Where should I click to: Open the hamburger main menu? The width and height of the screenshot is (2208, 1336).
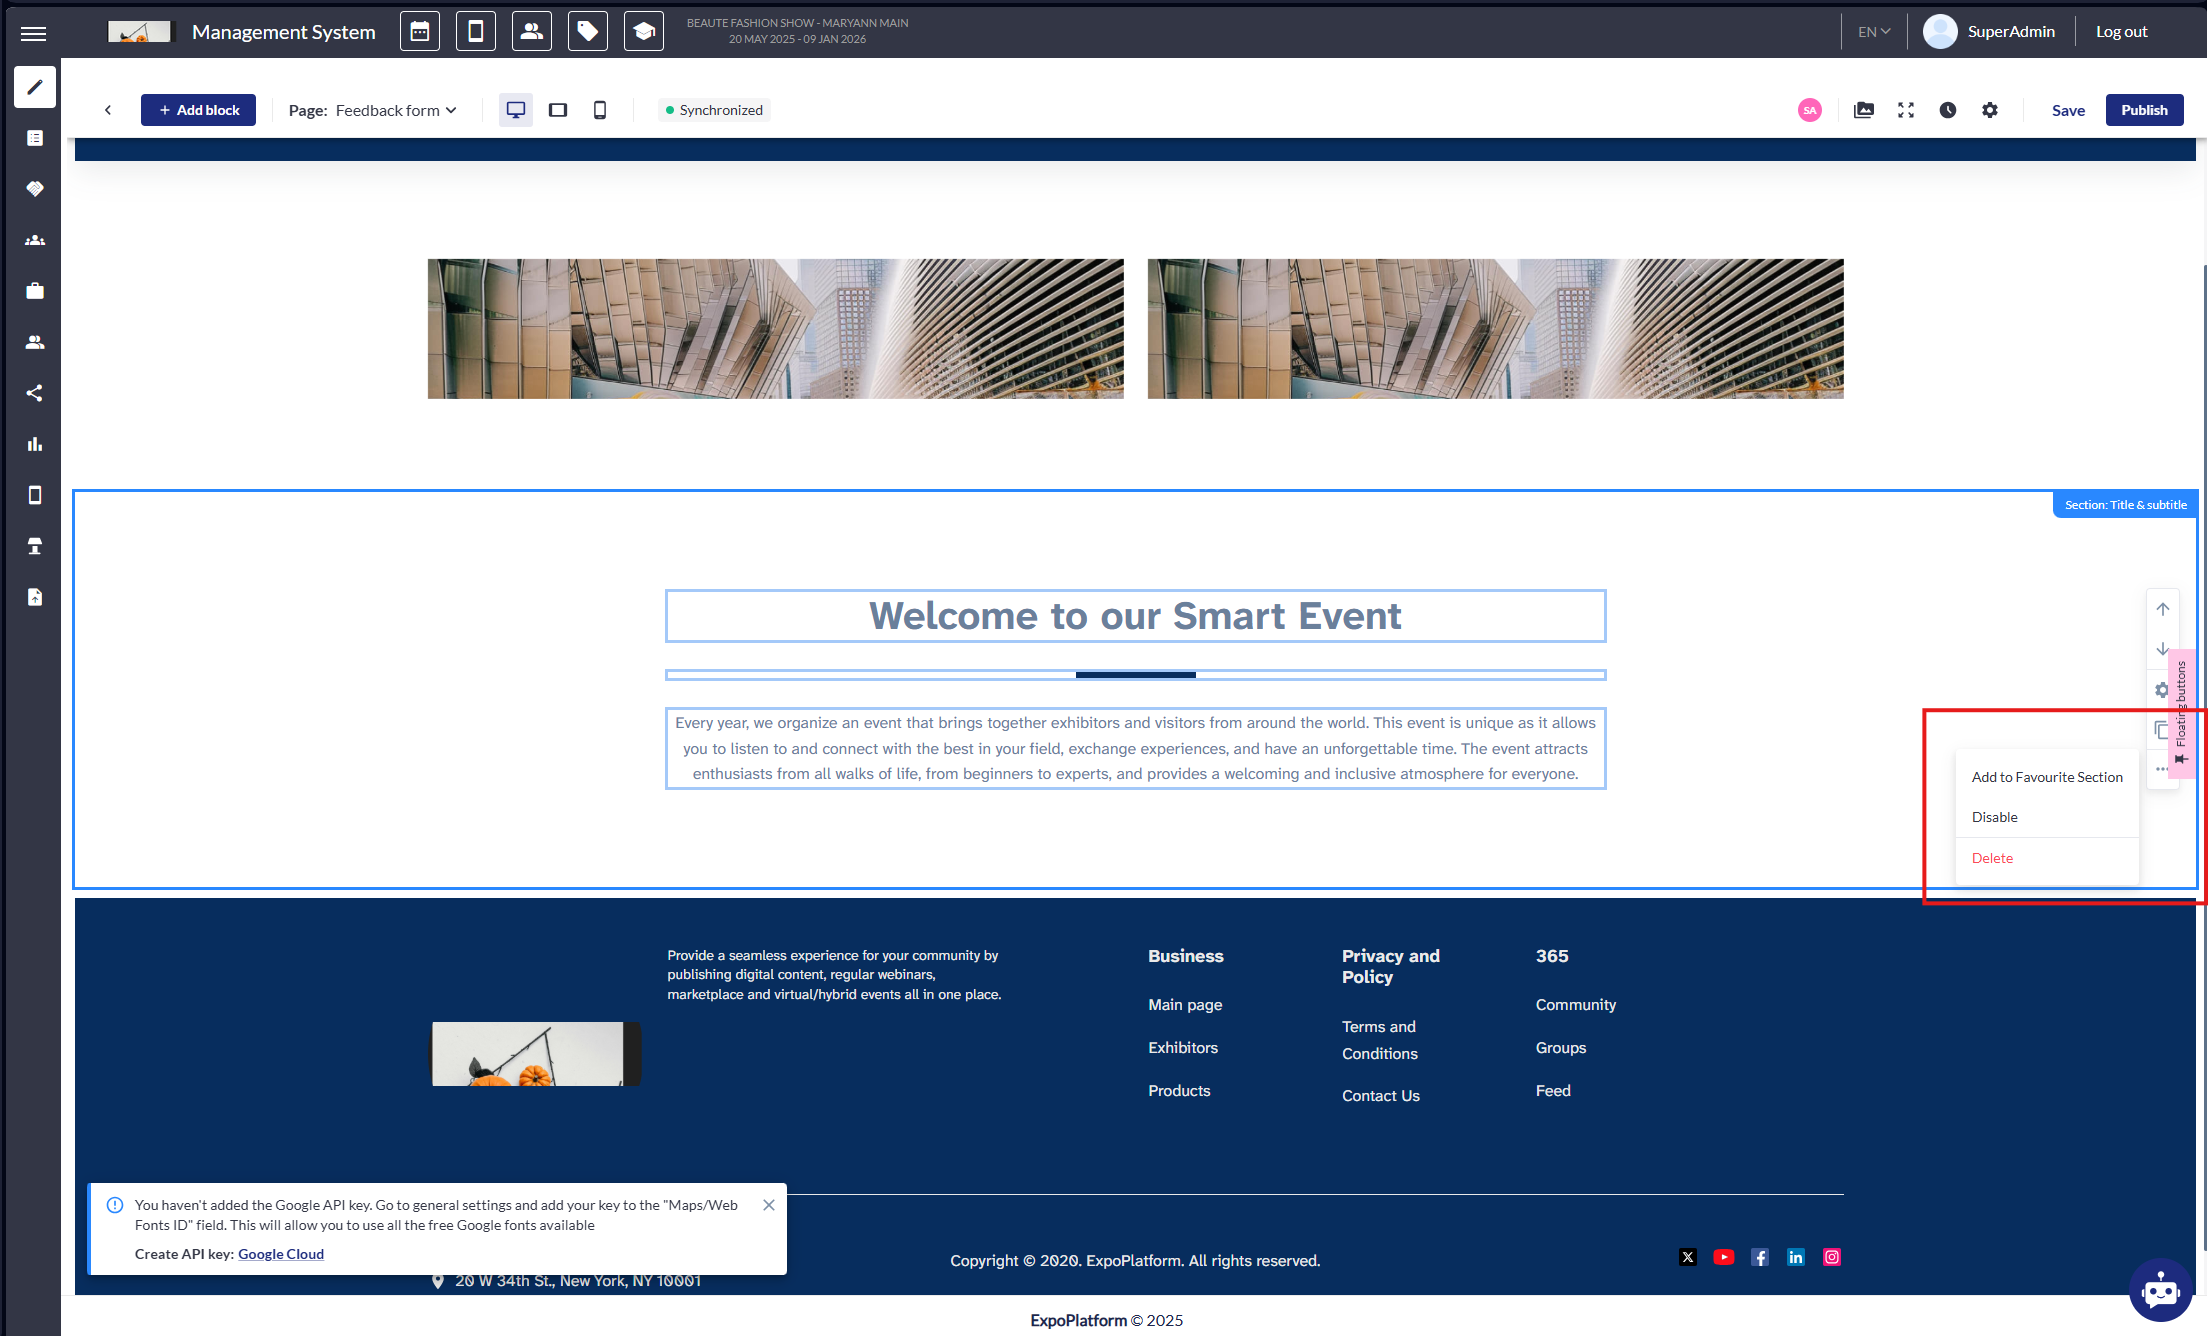[33, 33]
